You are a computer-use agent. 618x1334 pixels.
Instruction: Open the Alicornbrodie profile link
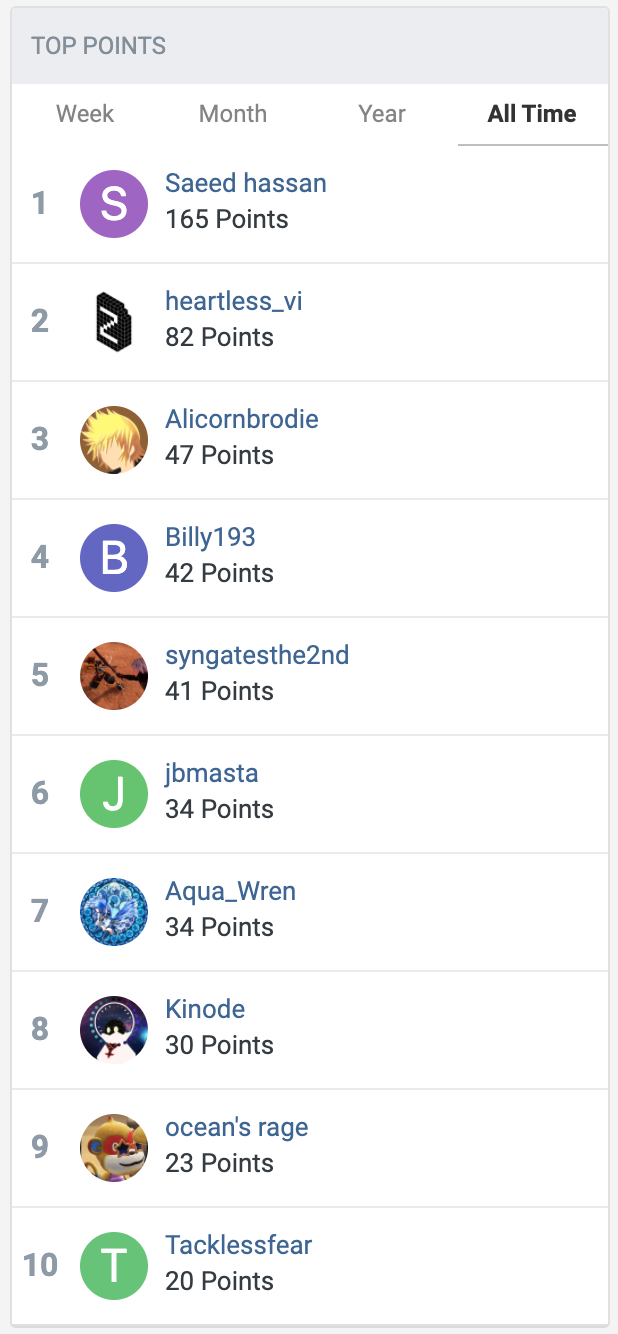coord(242,419)
